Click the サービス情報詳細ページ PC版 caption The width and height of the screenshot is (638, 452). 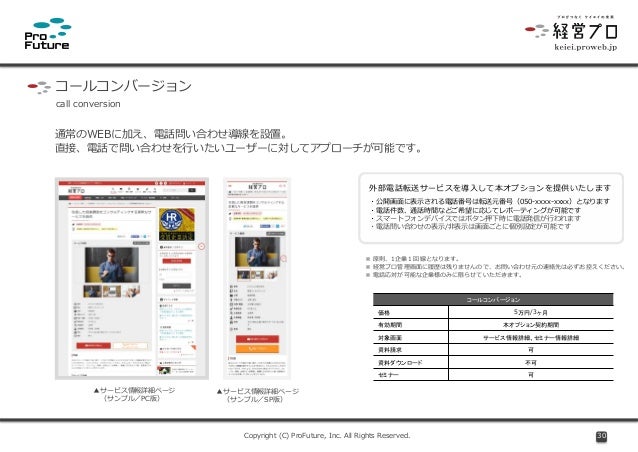tap(133, 394)
